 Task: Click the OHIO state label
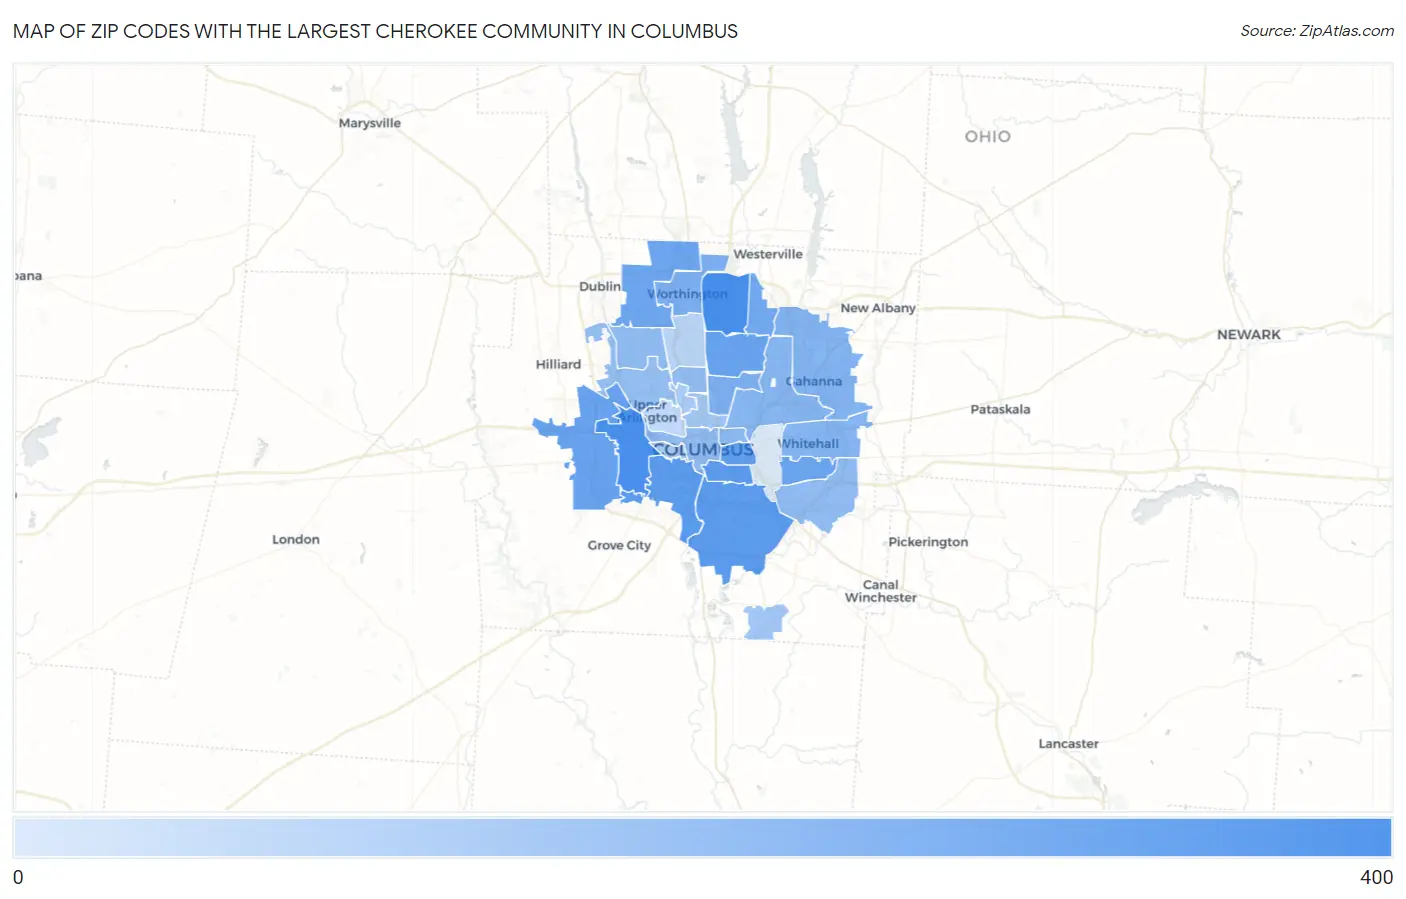tap(987, 136)
